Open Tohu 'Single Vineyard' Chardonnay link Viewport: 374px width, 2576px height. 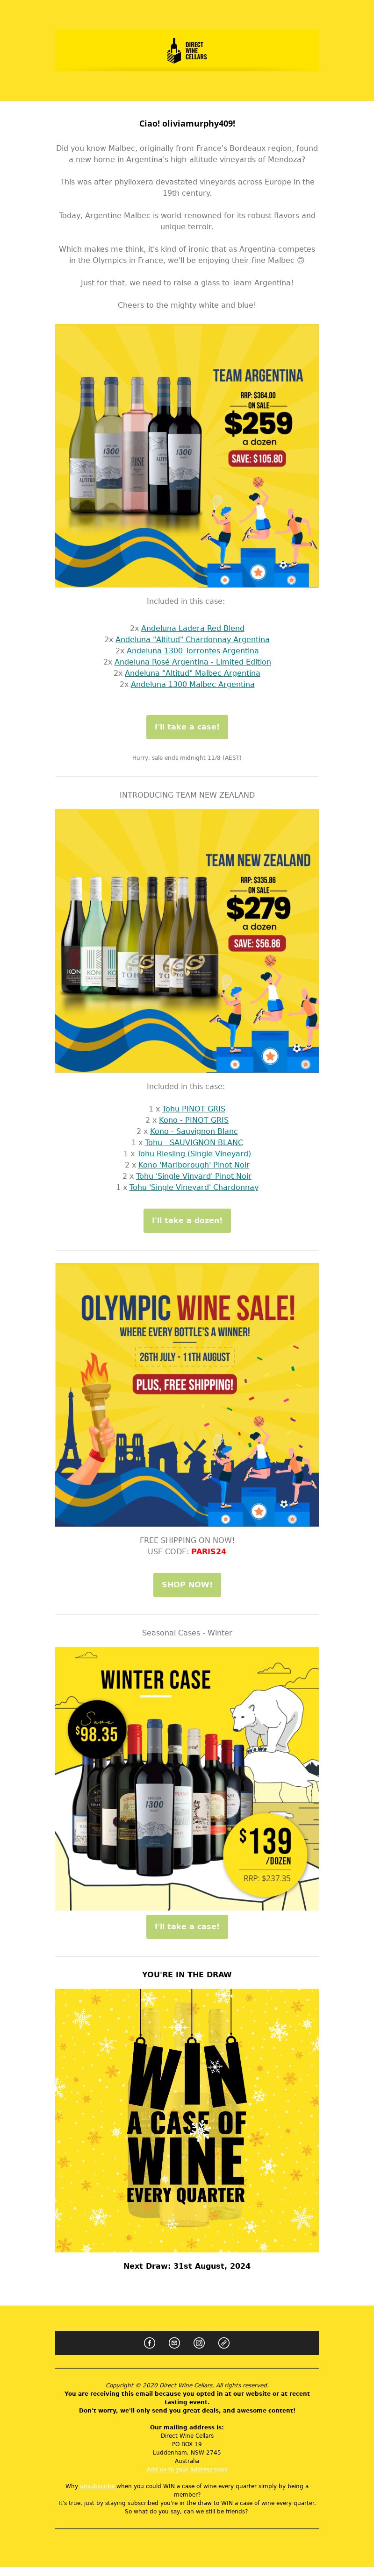coord(193,1187)
